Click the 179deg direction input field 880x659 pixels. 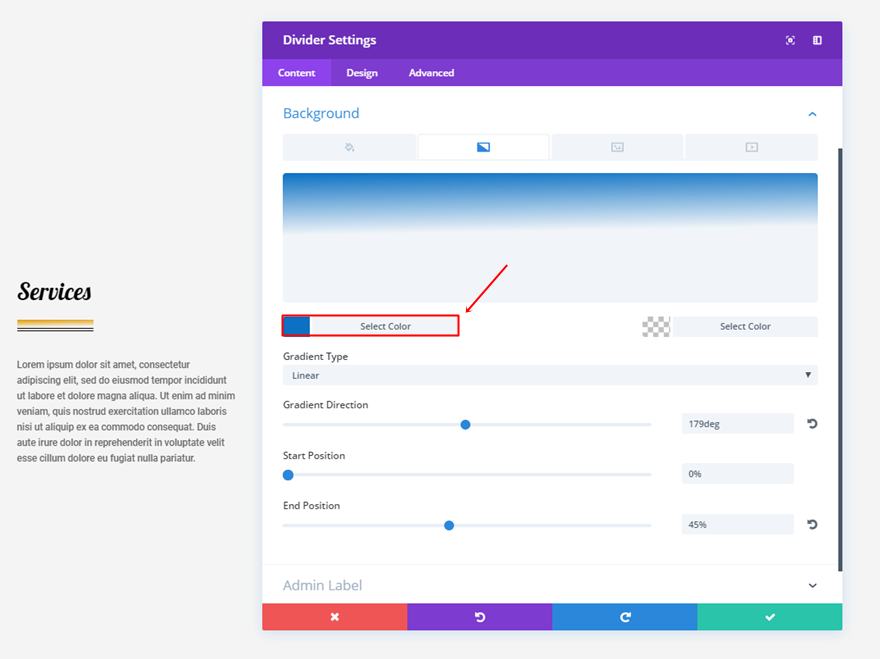coord(737,424)
